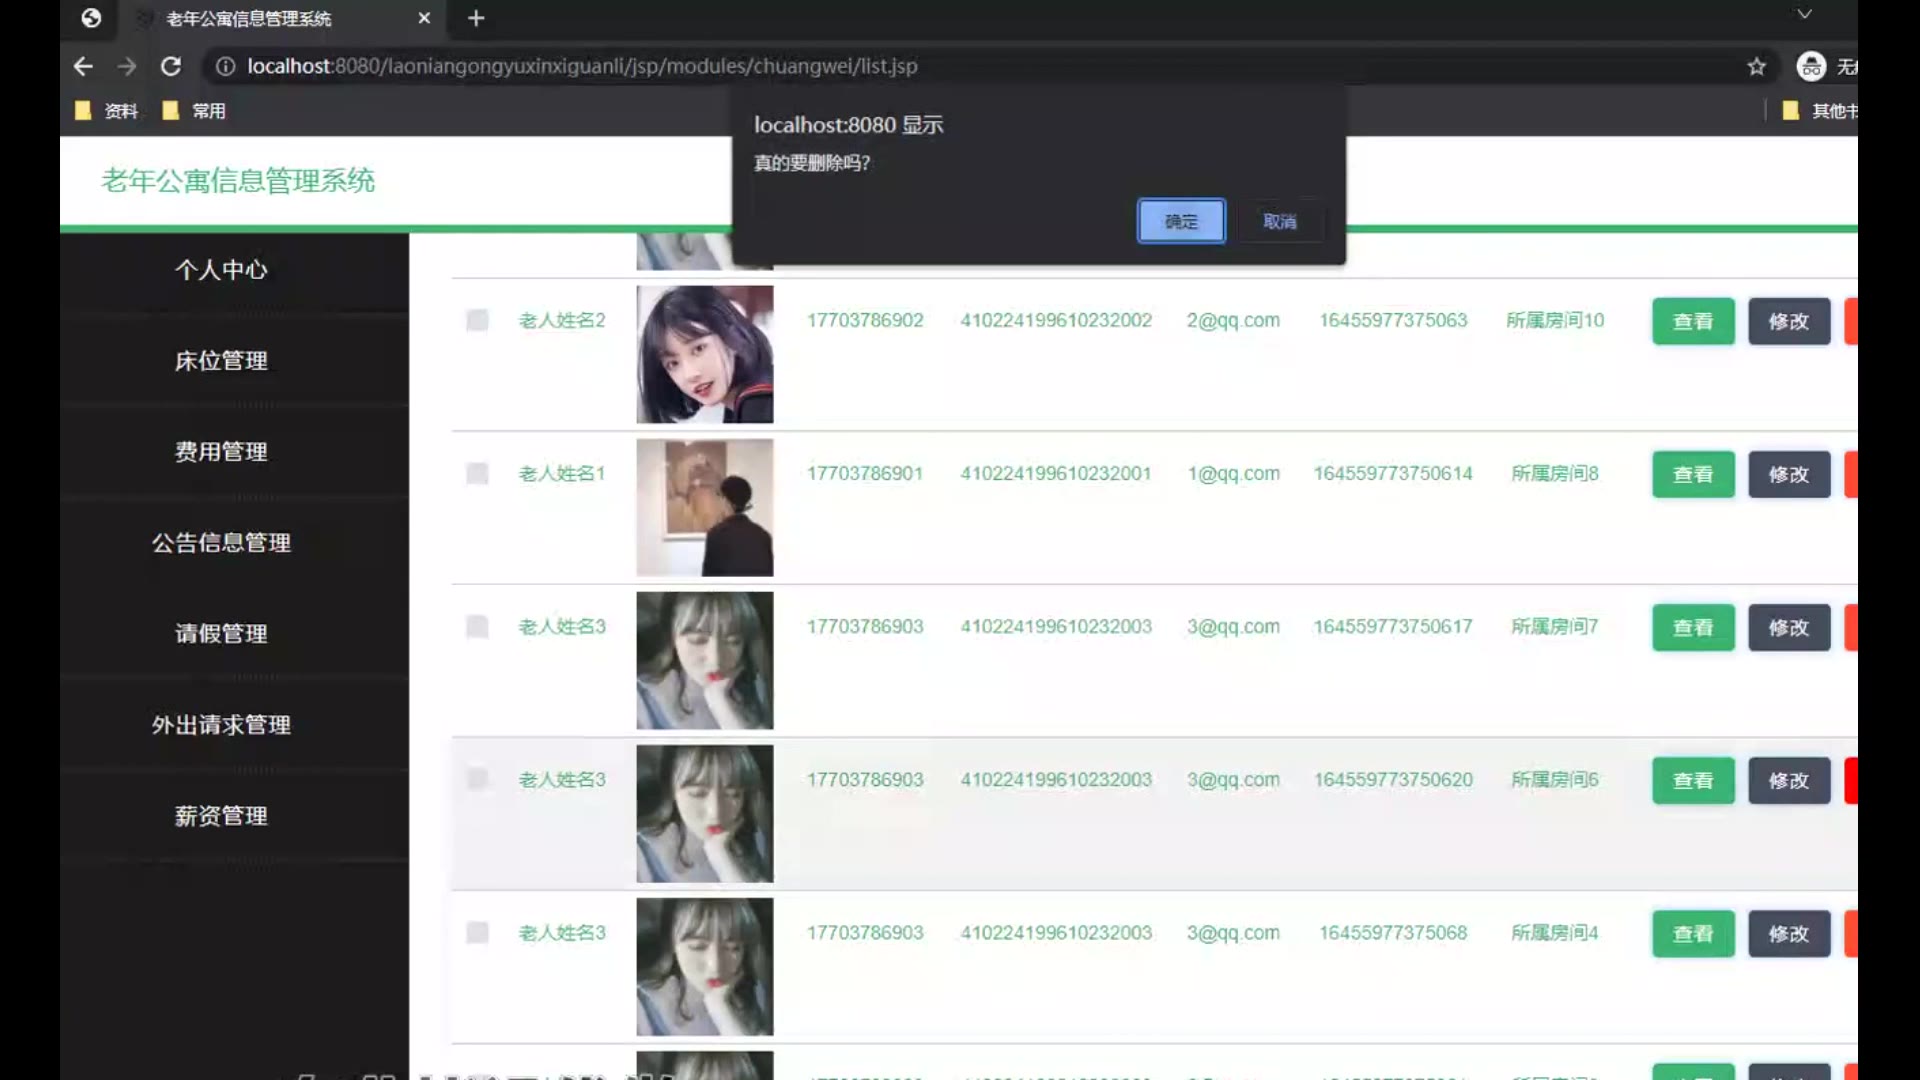Screen dimensions: 1920x1080
Task: Select the value 164559773750620
Action: pos(1393,779)
